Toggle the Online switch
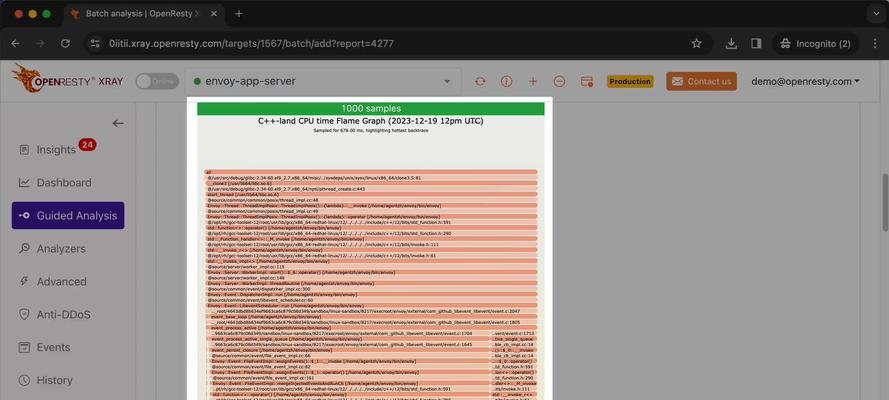This screenshot has height=400, width=889. (x=157, y=81)
